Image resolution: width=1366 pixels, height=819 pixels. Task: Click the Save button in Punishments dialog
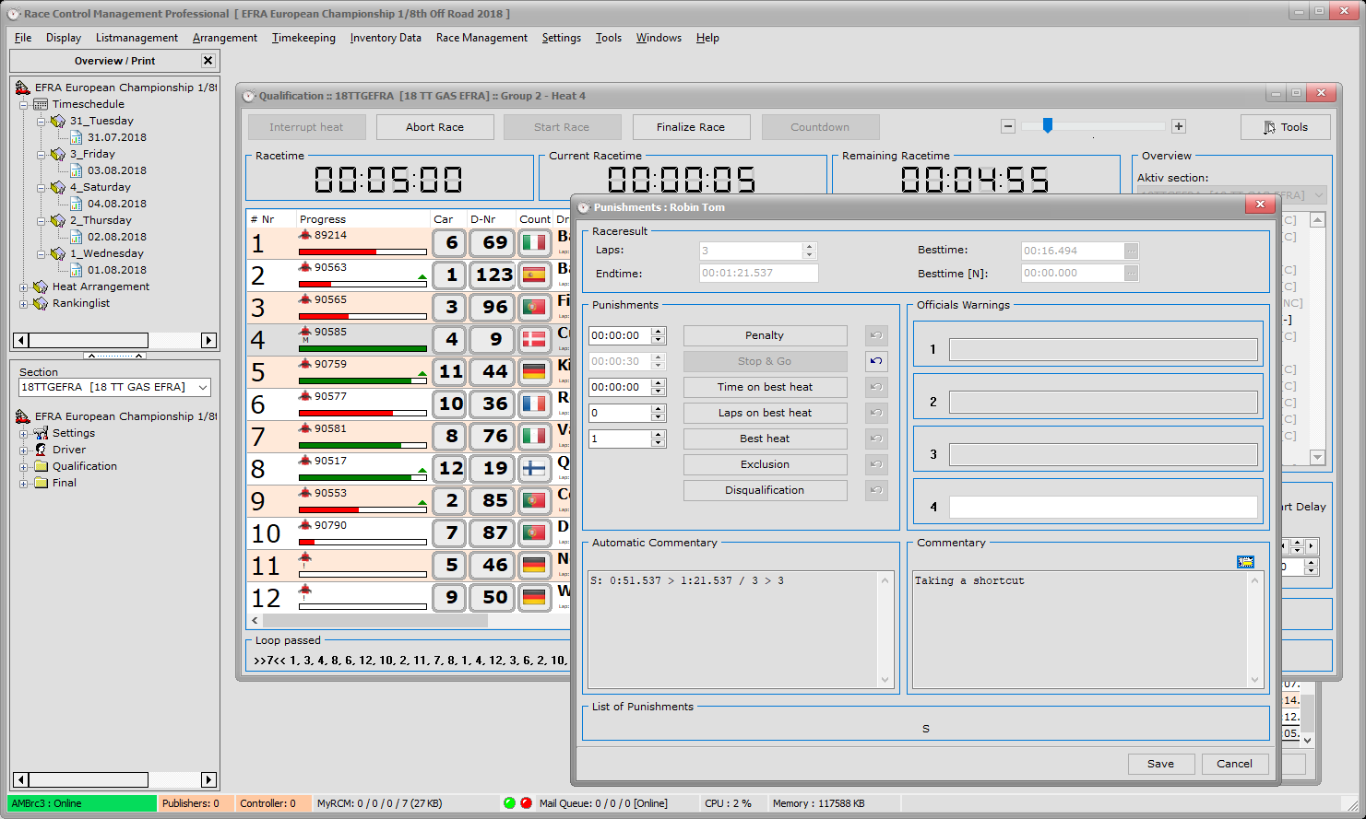point(1161,764)
